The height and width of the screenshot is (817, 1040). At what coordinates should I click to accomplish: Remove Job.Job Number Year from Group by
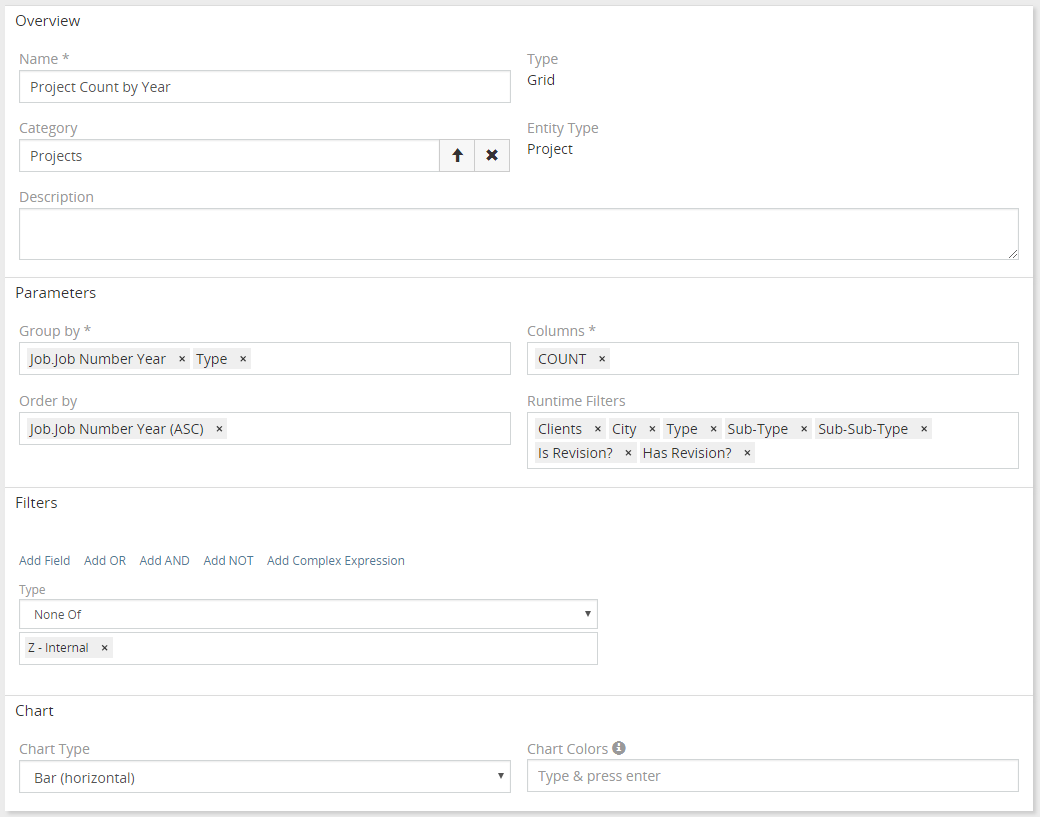click(181, 358)
